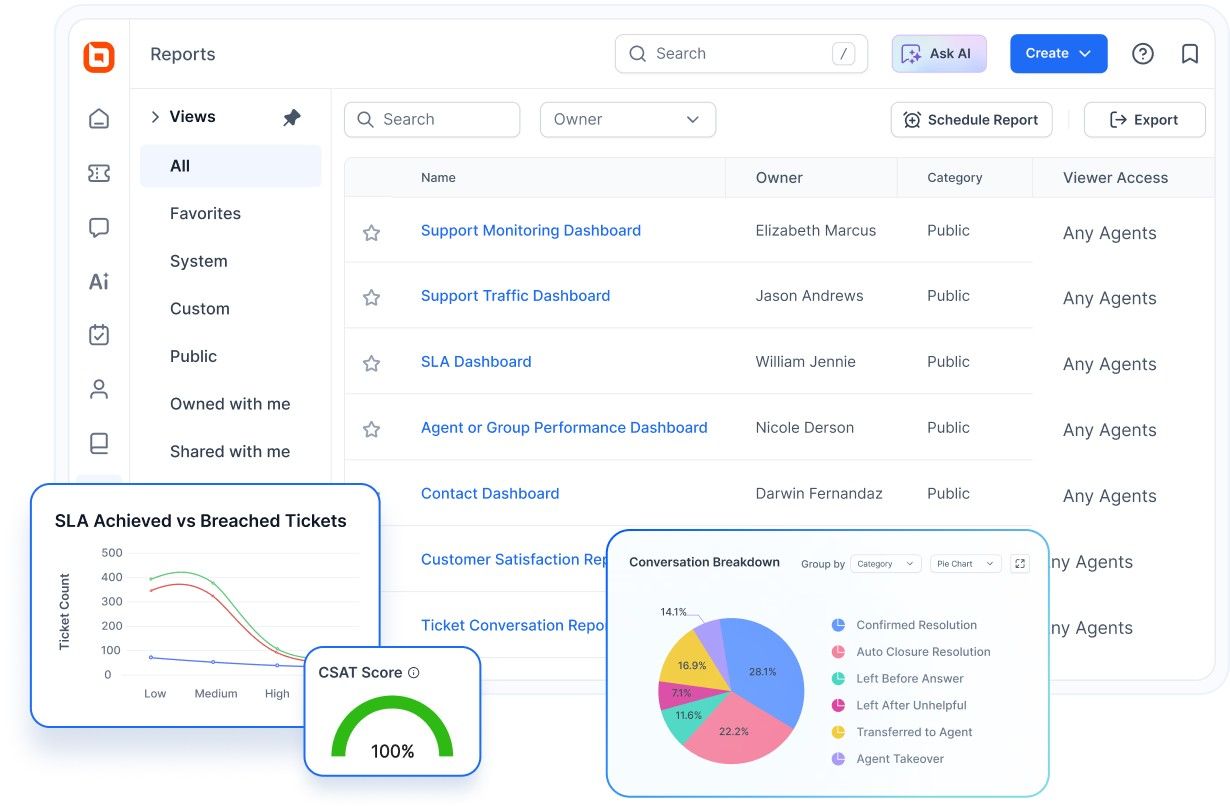Click the reports list Search field

click(432, 120)
